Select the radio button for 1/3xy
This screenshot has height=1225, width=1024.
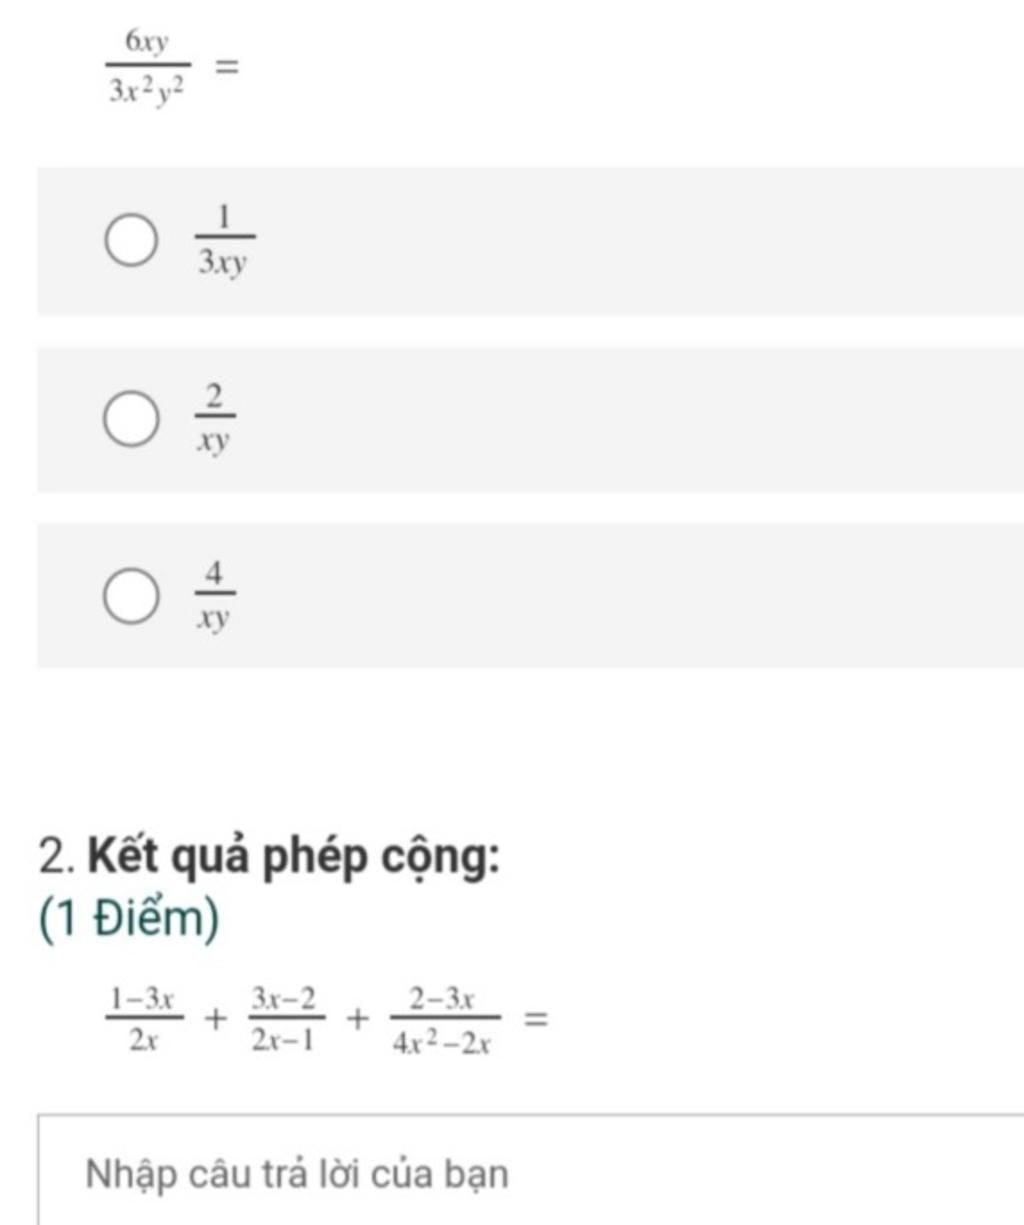pyautogui.click(x=131, y=240)
